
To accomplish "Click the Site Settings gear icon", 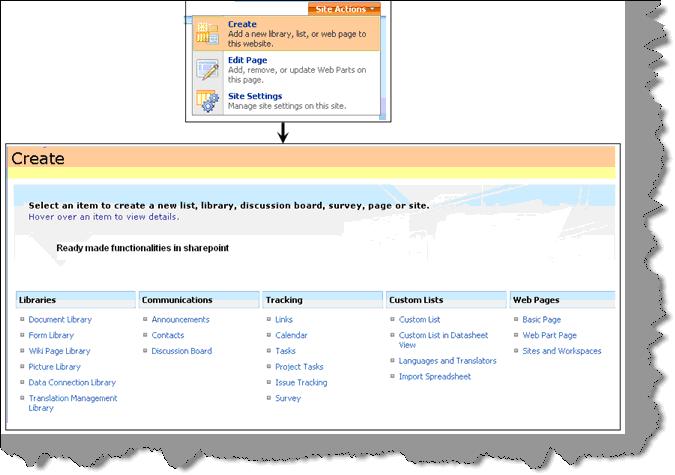I will [x=207, y=101].
